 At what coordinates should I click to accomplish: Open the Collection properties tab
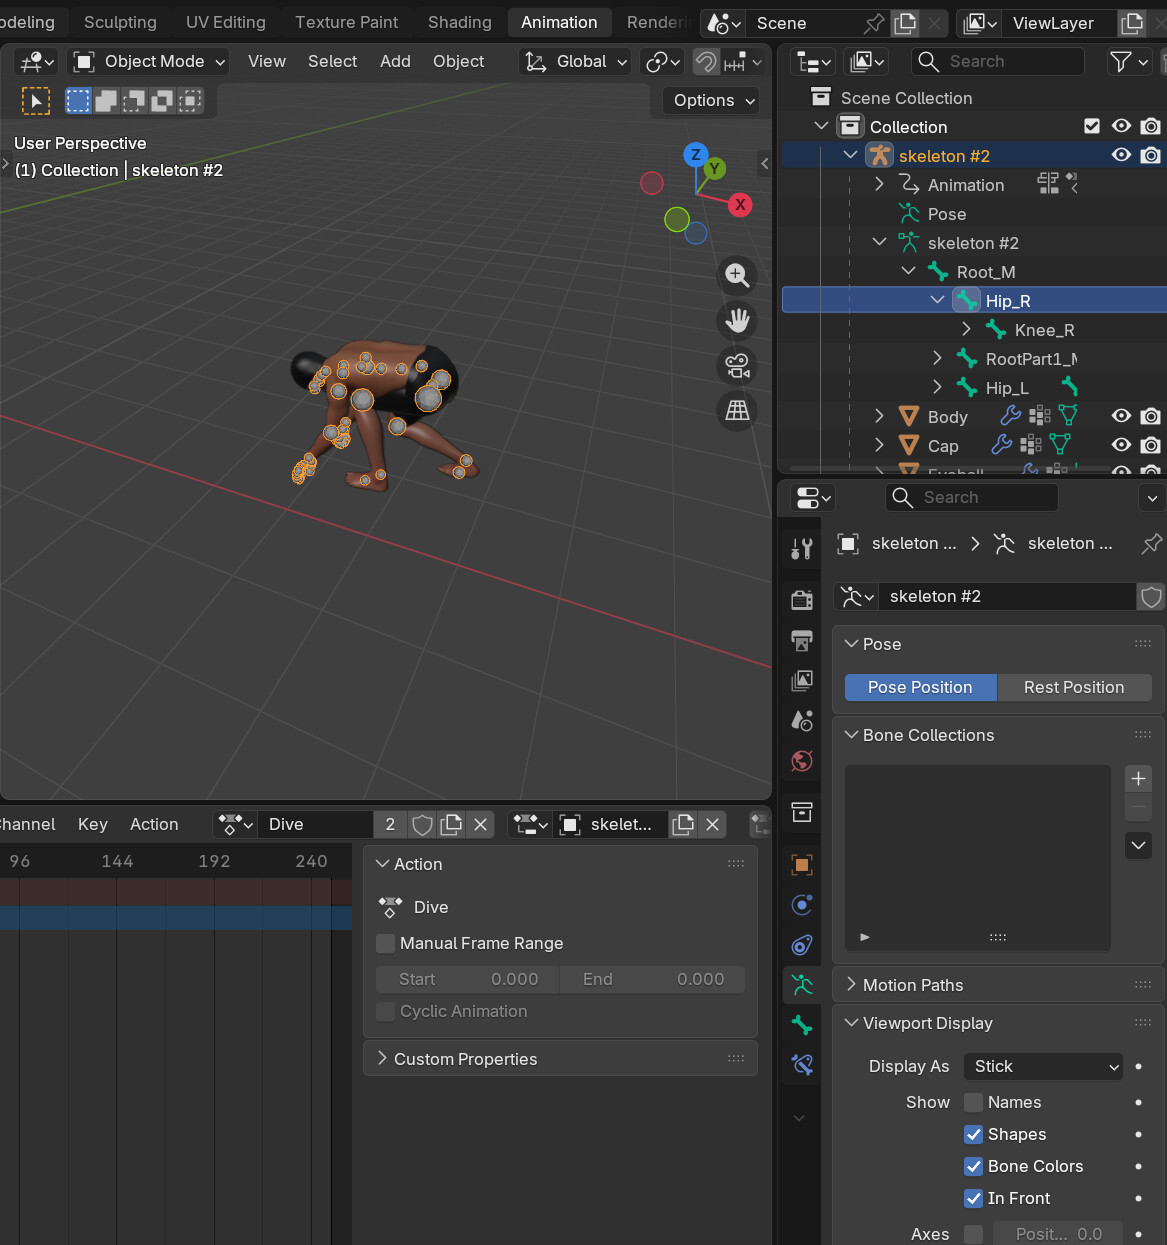(802, 812)
